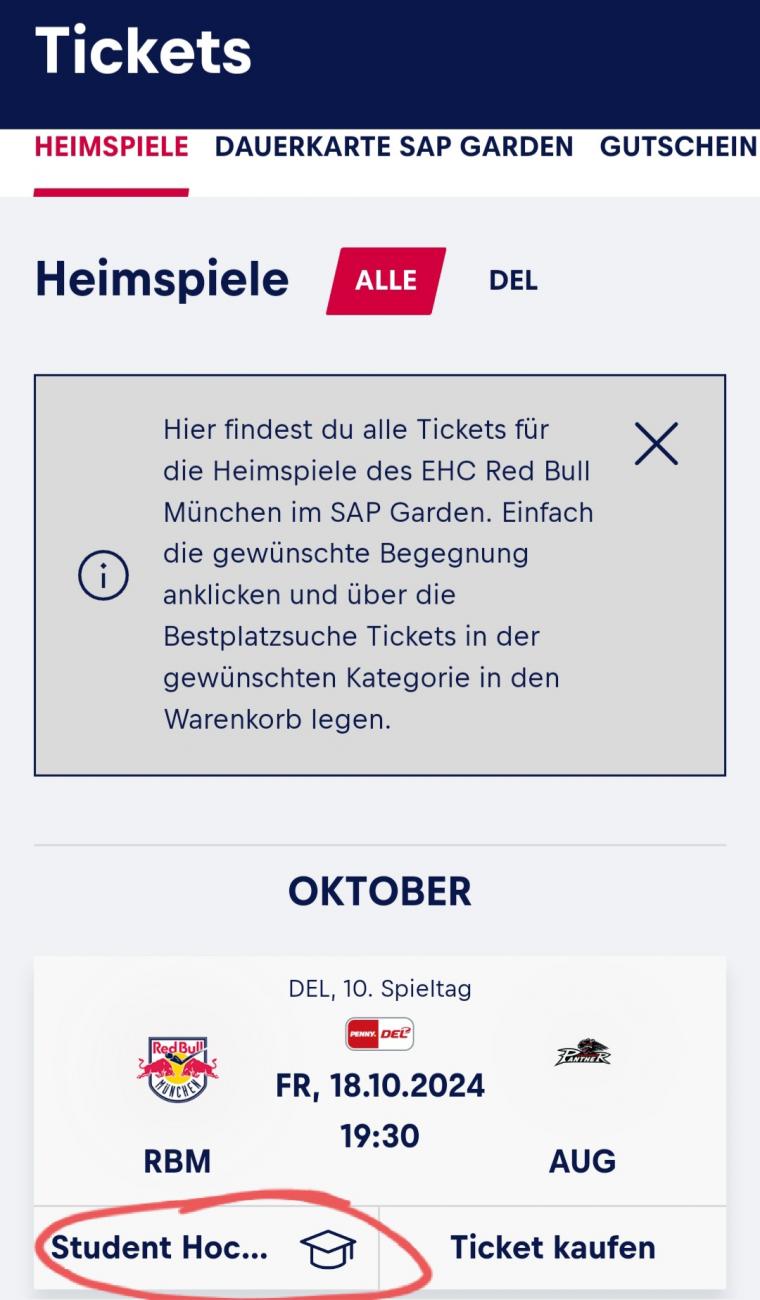Click the Tickets page title
This screenshot has width=760, height=1300.
[x=143, y=51]
